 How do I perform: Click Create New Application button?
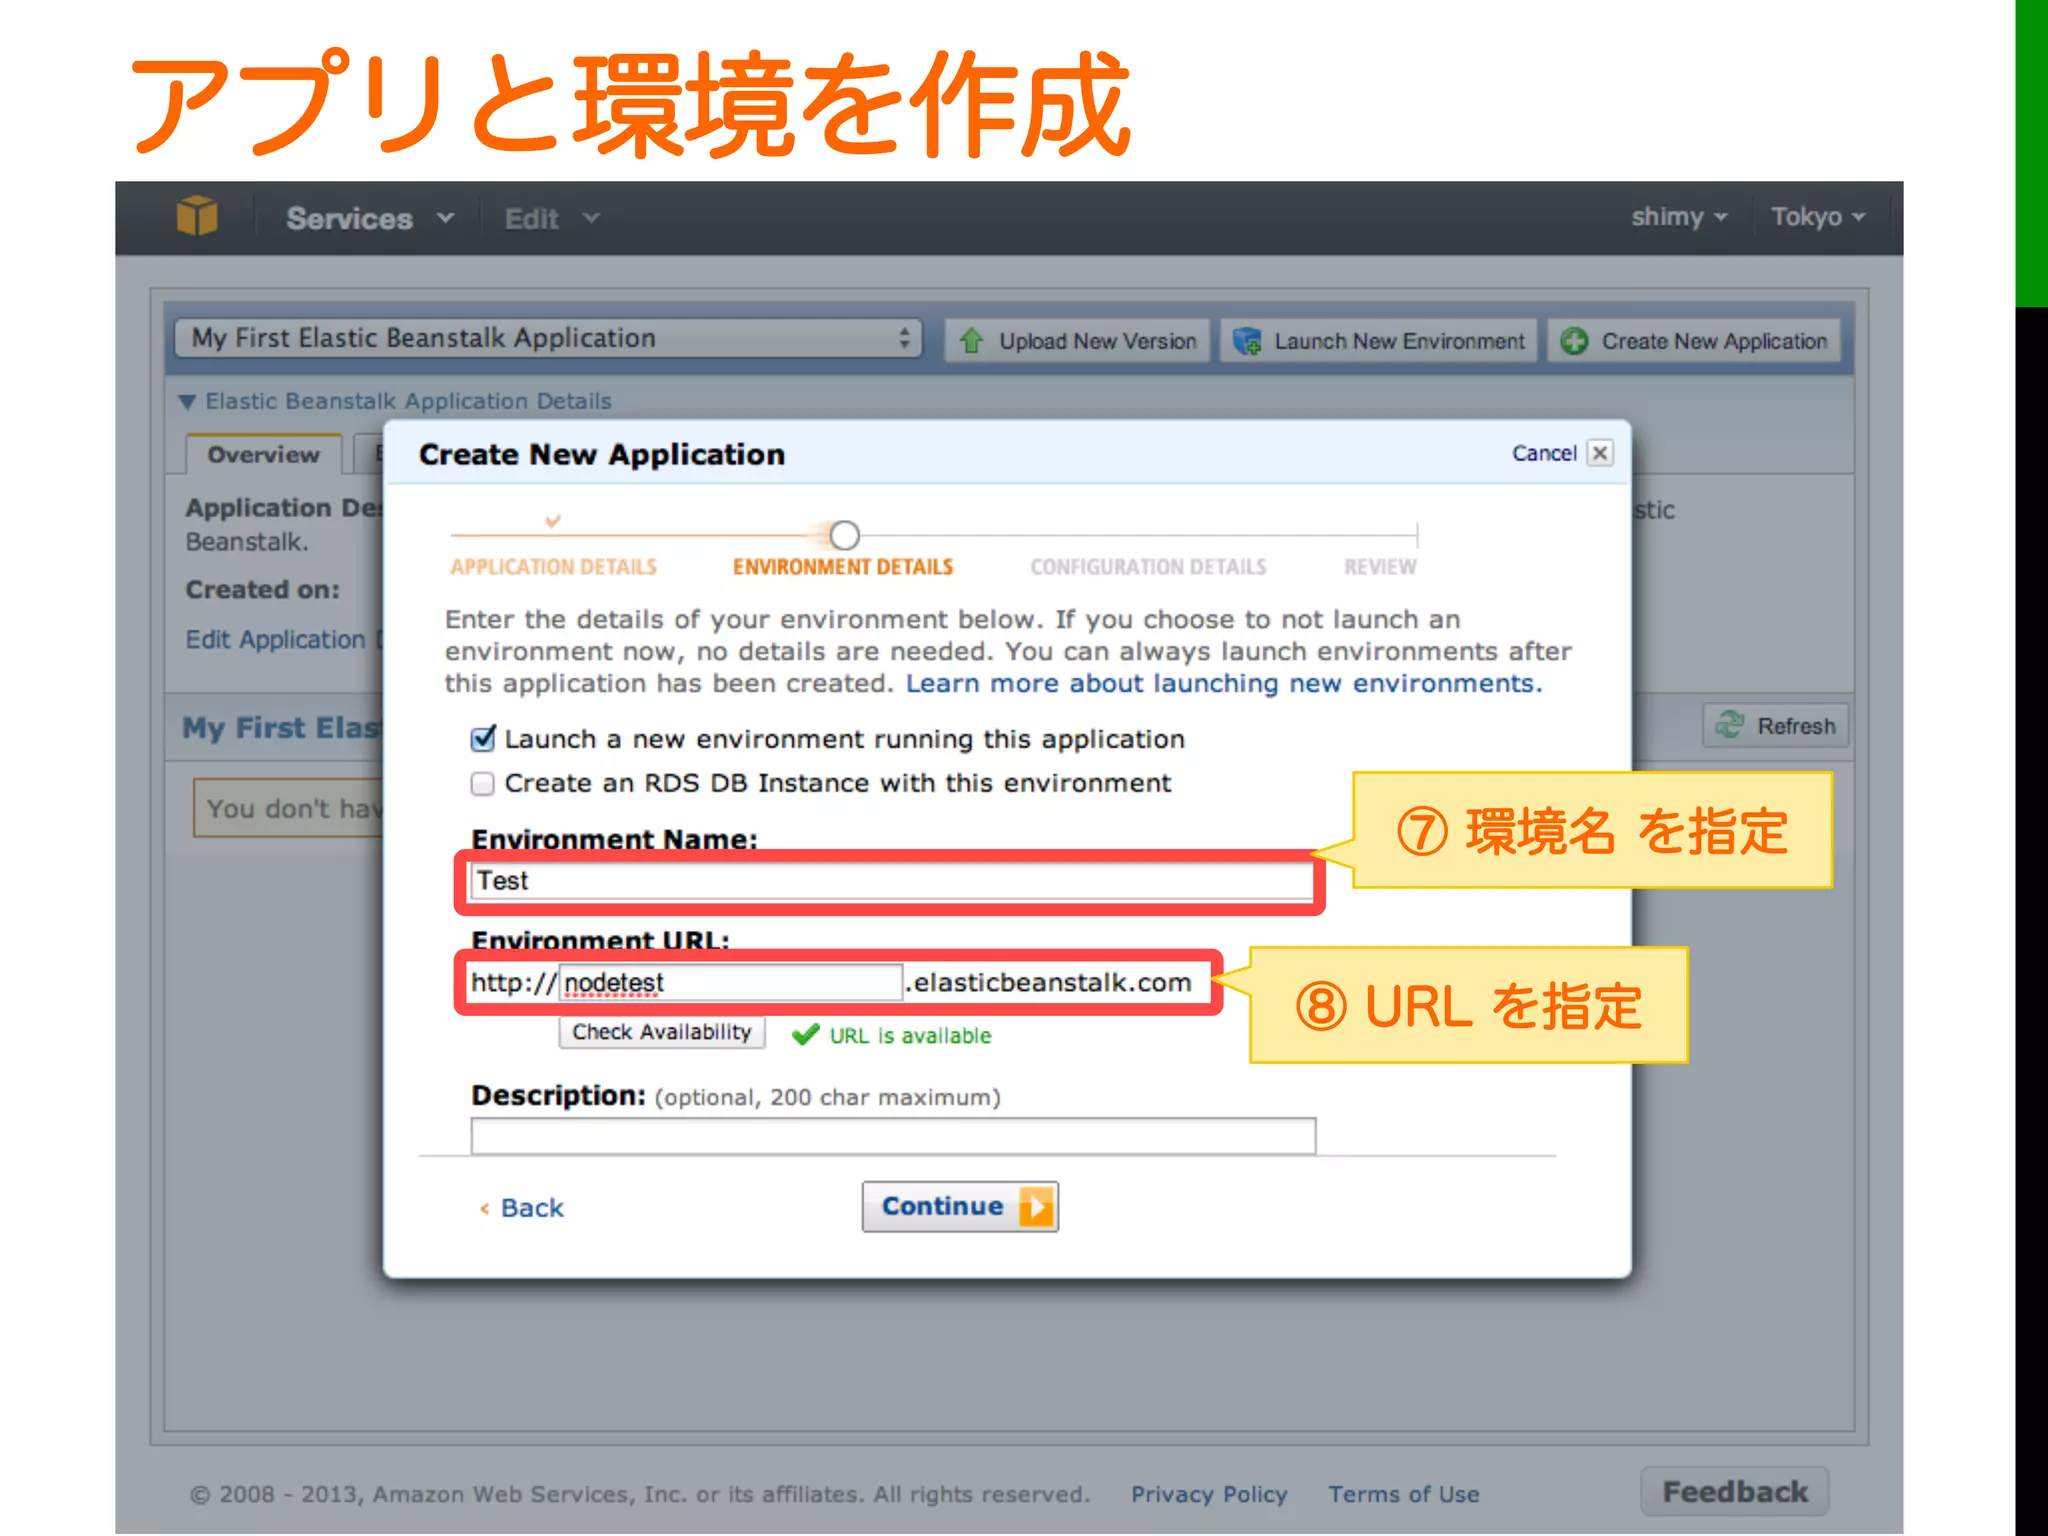point(1695,341)
